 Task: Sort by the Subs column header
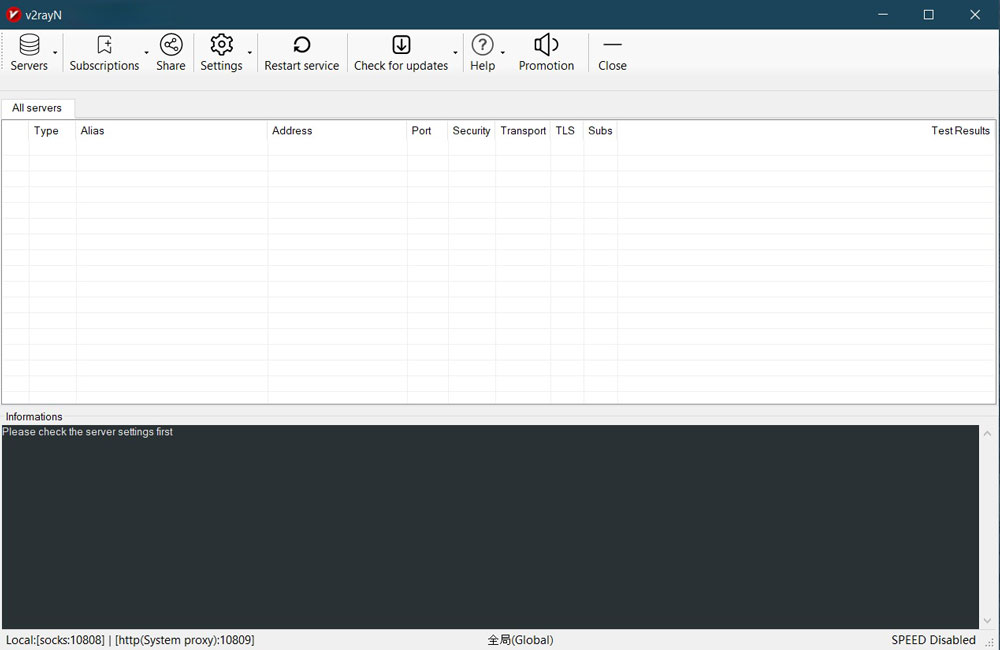(x=600, y=131)
